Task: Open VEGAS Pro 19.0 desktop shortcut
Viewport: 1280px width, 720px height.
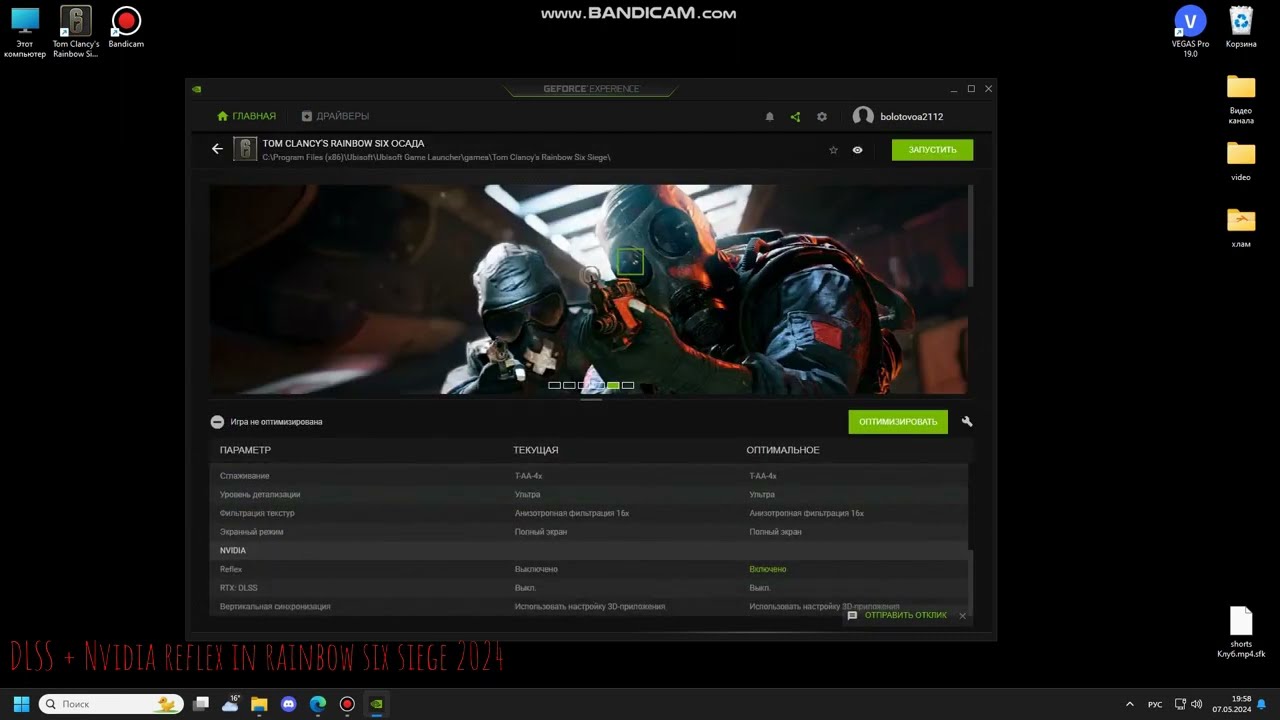Action: (1190, 32)
